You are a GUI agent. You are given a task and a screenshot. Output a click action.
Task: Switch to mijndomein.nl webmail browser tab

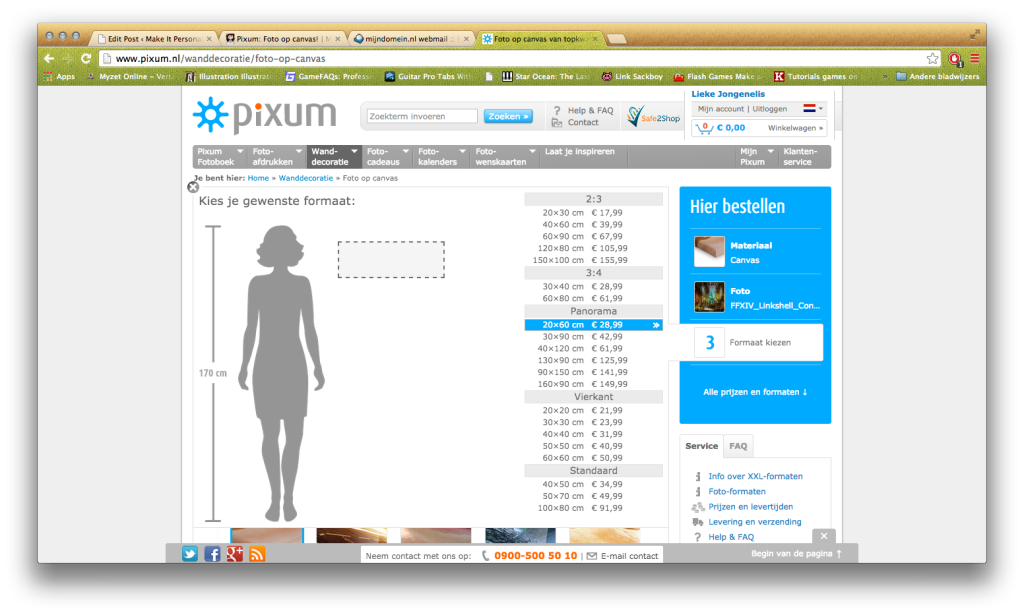pyautogui.click(x=408, y=38)
